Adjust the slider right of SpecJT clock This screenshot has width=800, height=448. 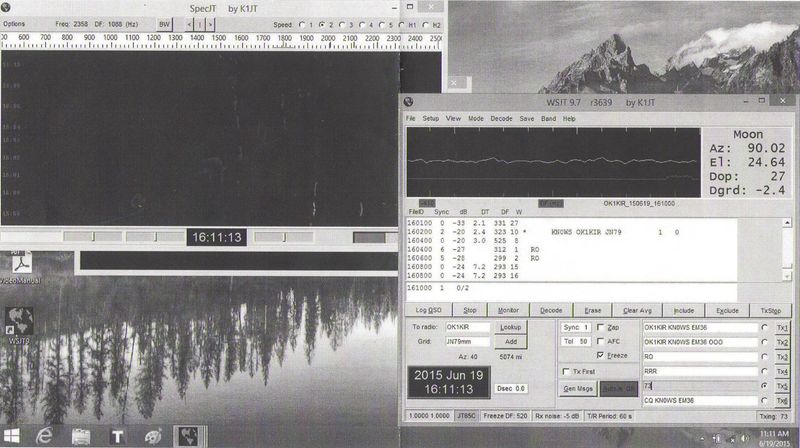tap(284, 237)
